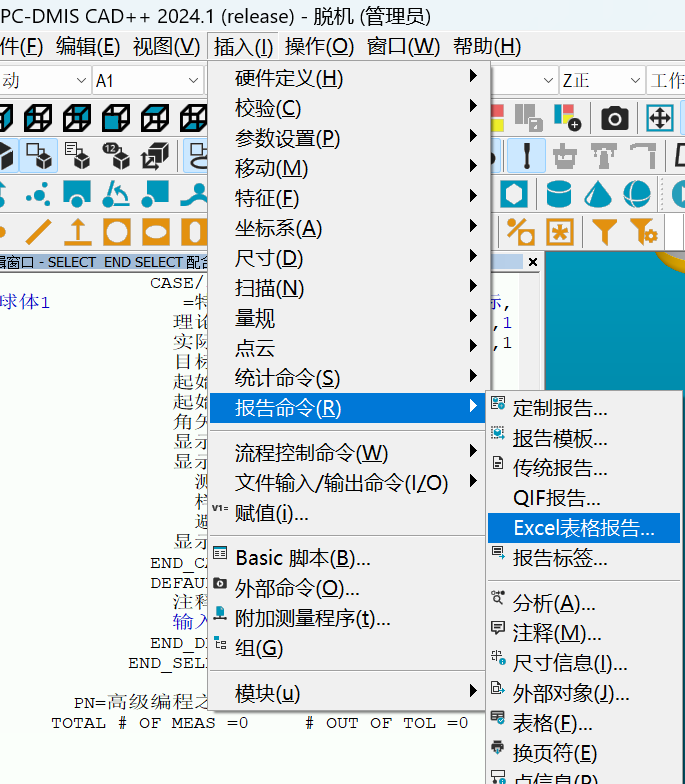Close the open 插入(I) menu

(x=244, y=46)
